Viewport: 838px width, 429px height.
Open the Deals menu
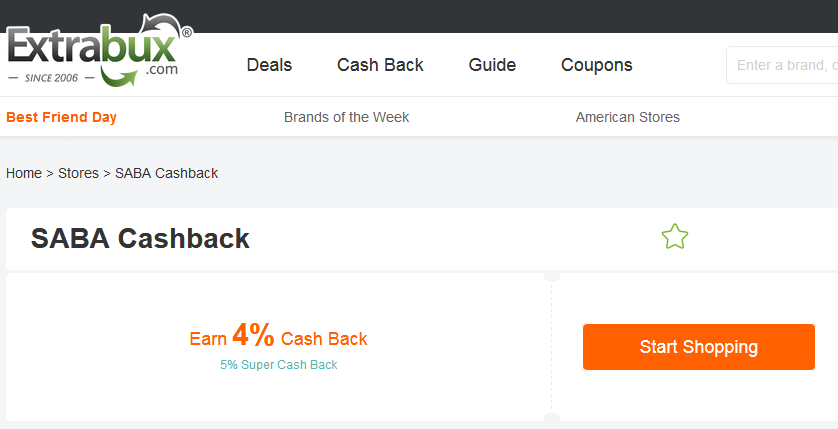coord(269,65)
